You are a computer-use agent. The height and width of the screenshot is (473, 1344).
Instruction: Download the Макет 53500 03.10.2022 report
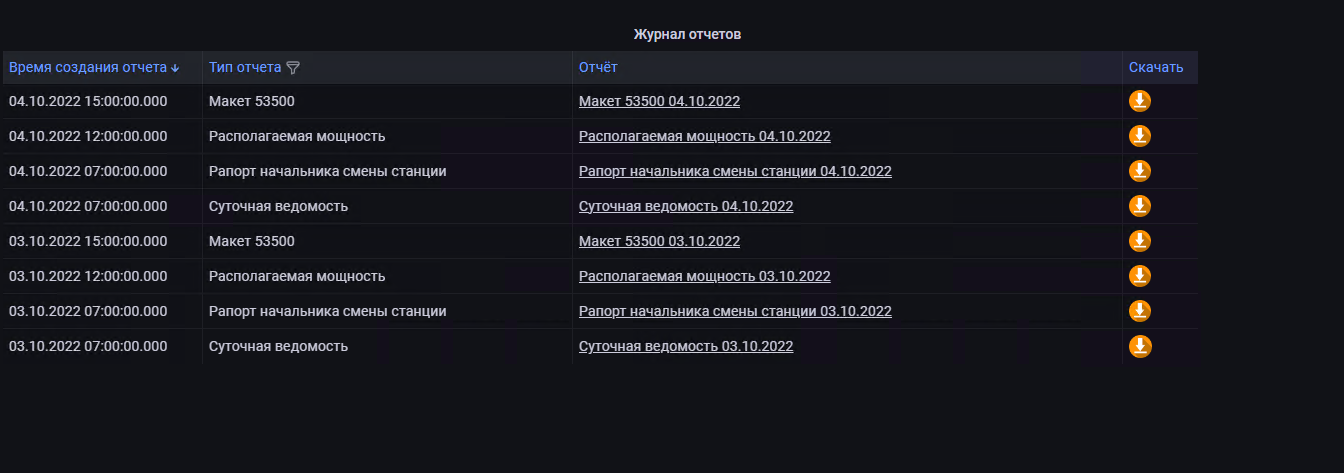pyautogui.click(x=1140, y=241)
